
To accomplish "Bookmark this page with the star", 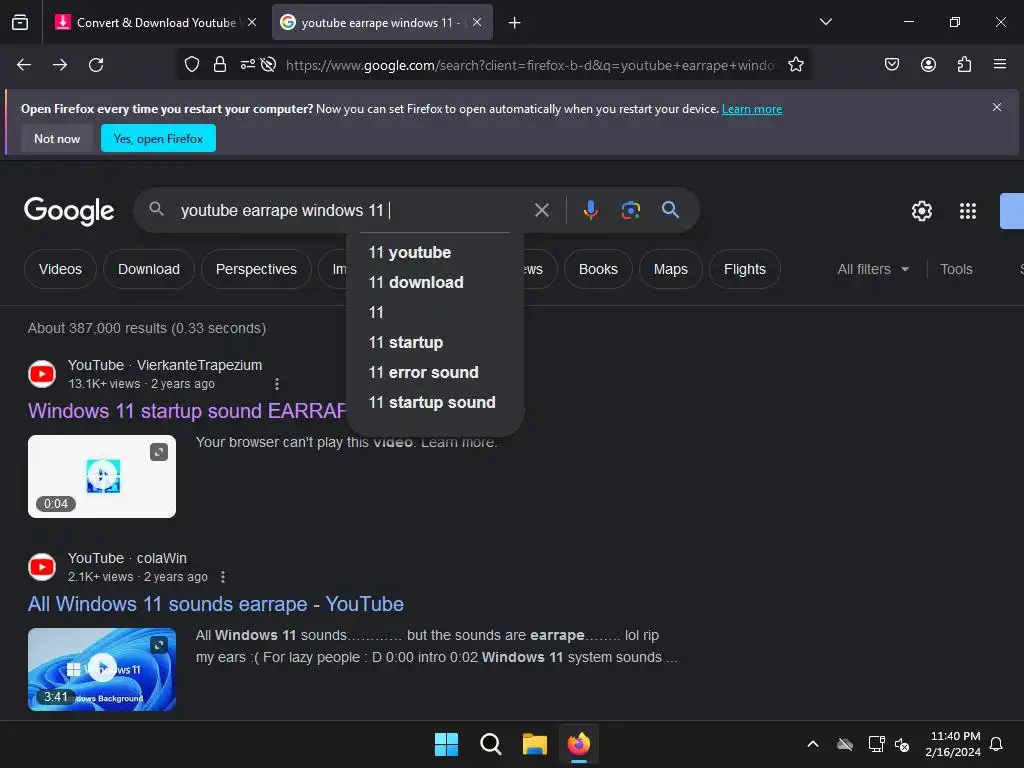I will (795, 65).
